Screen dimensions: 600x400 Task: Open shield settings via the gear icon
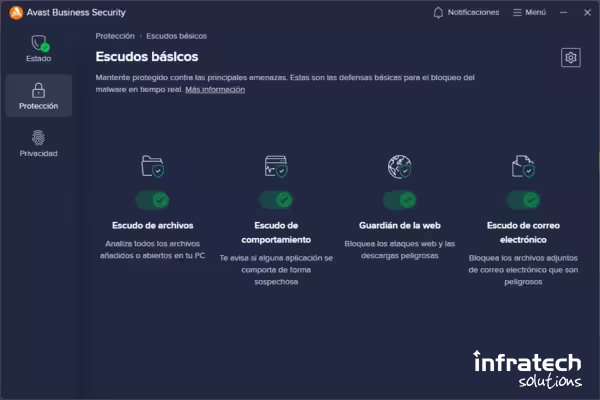[571, 58]
